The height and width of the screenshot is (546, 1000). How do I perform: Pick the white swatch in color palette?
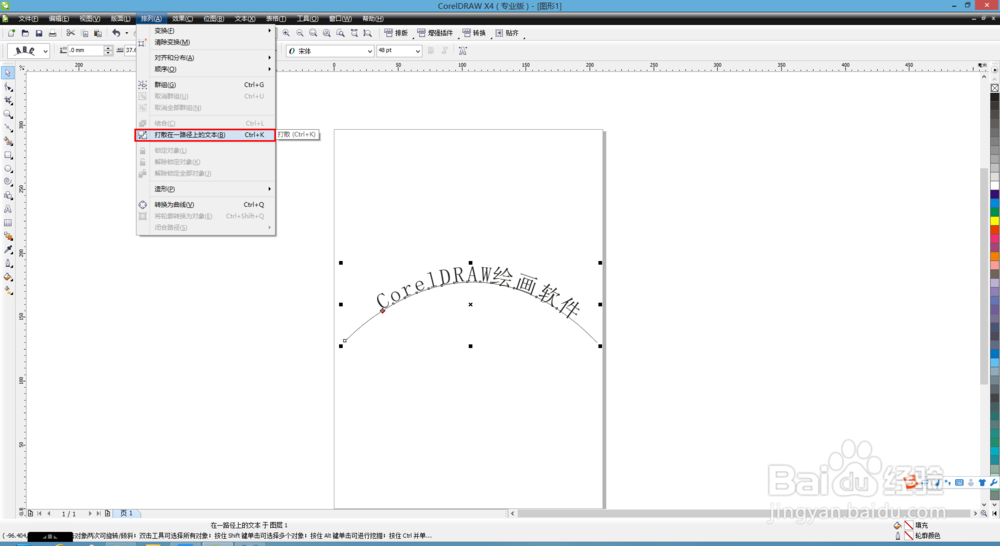coord(995,186)
